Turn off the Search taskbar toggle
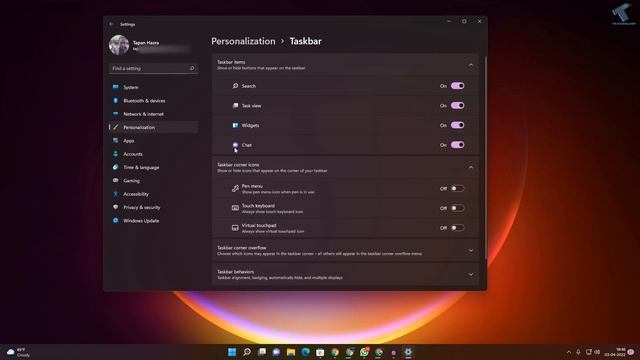Image resolution: width=640 pixels, height=360 pixels. (458, 86)
